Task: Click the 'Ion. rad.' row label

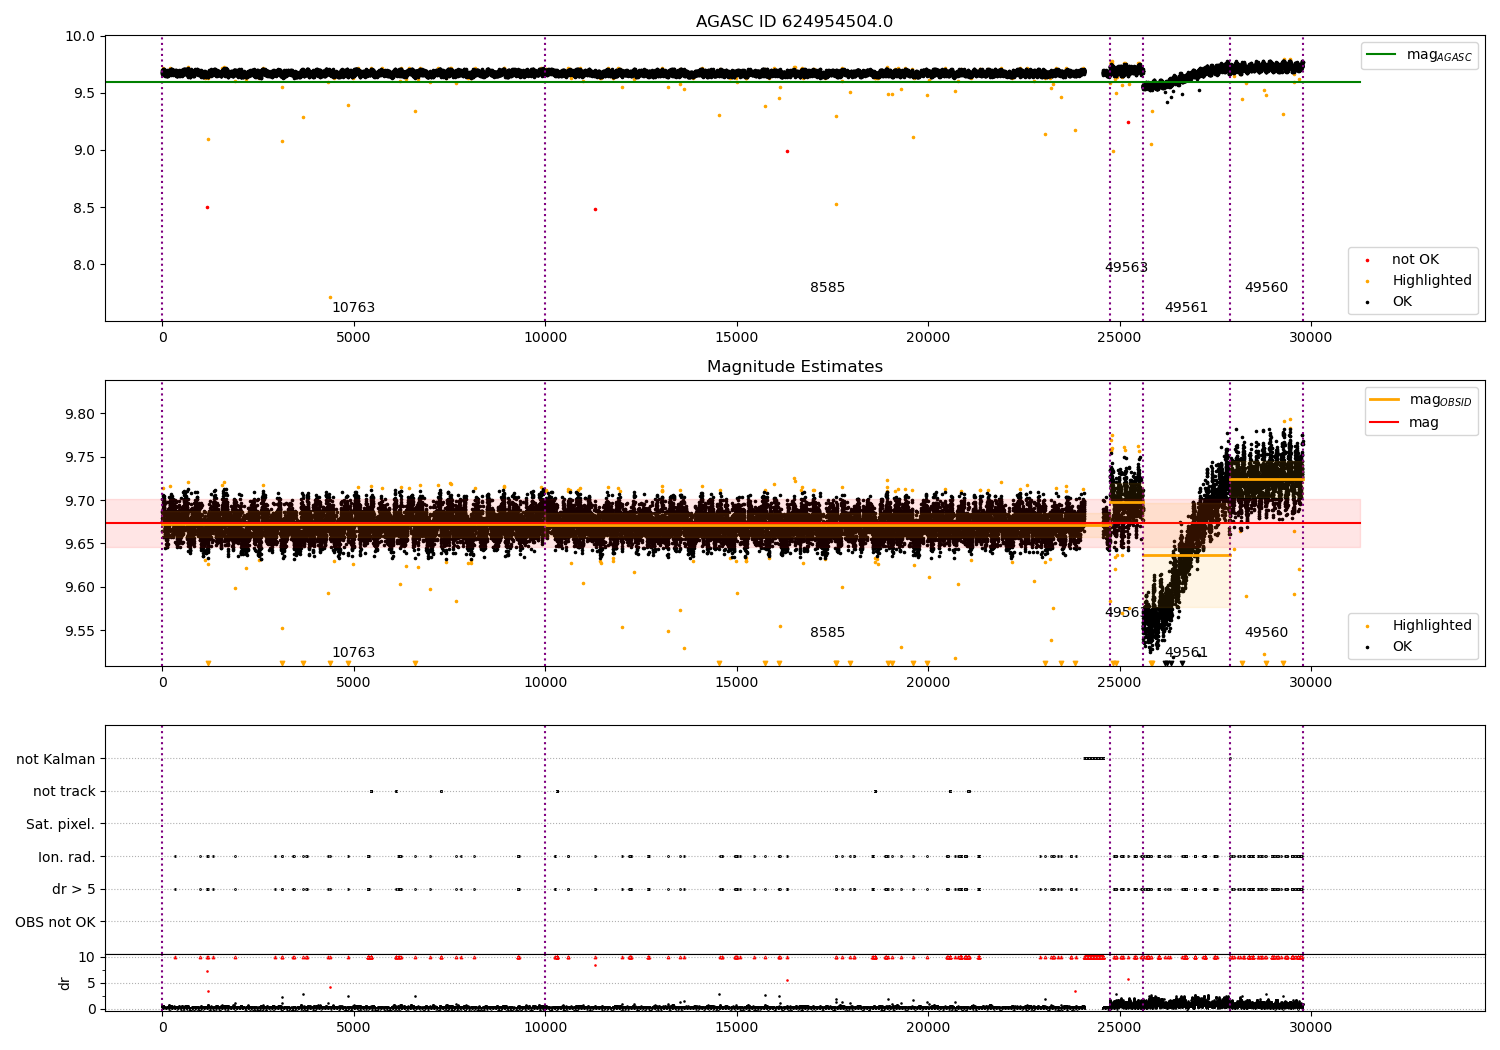Action: (x=67, y=857)
